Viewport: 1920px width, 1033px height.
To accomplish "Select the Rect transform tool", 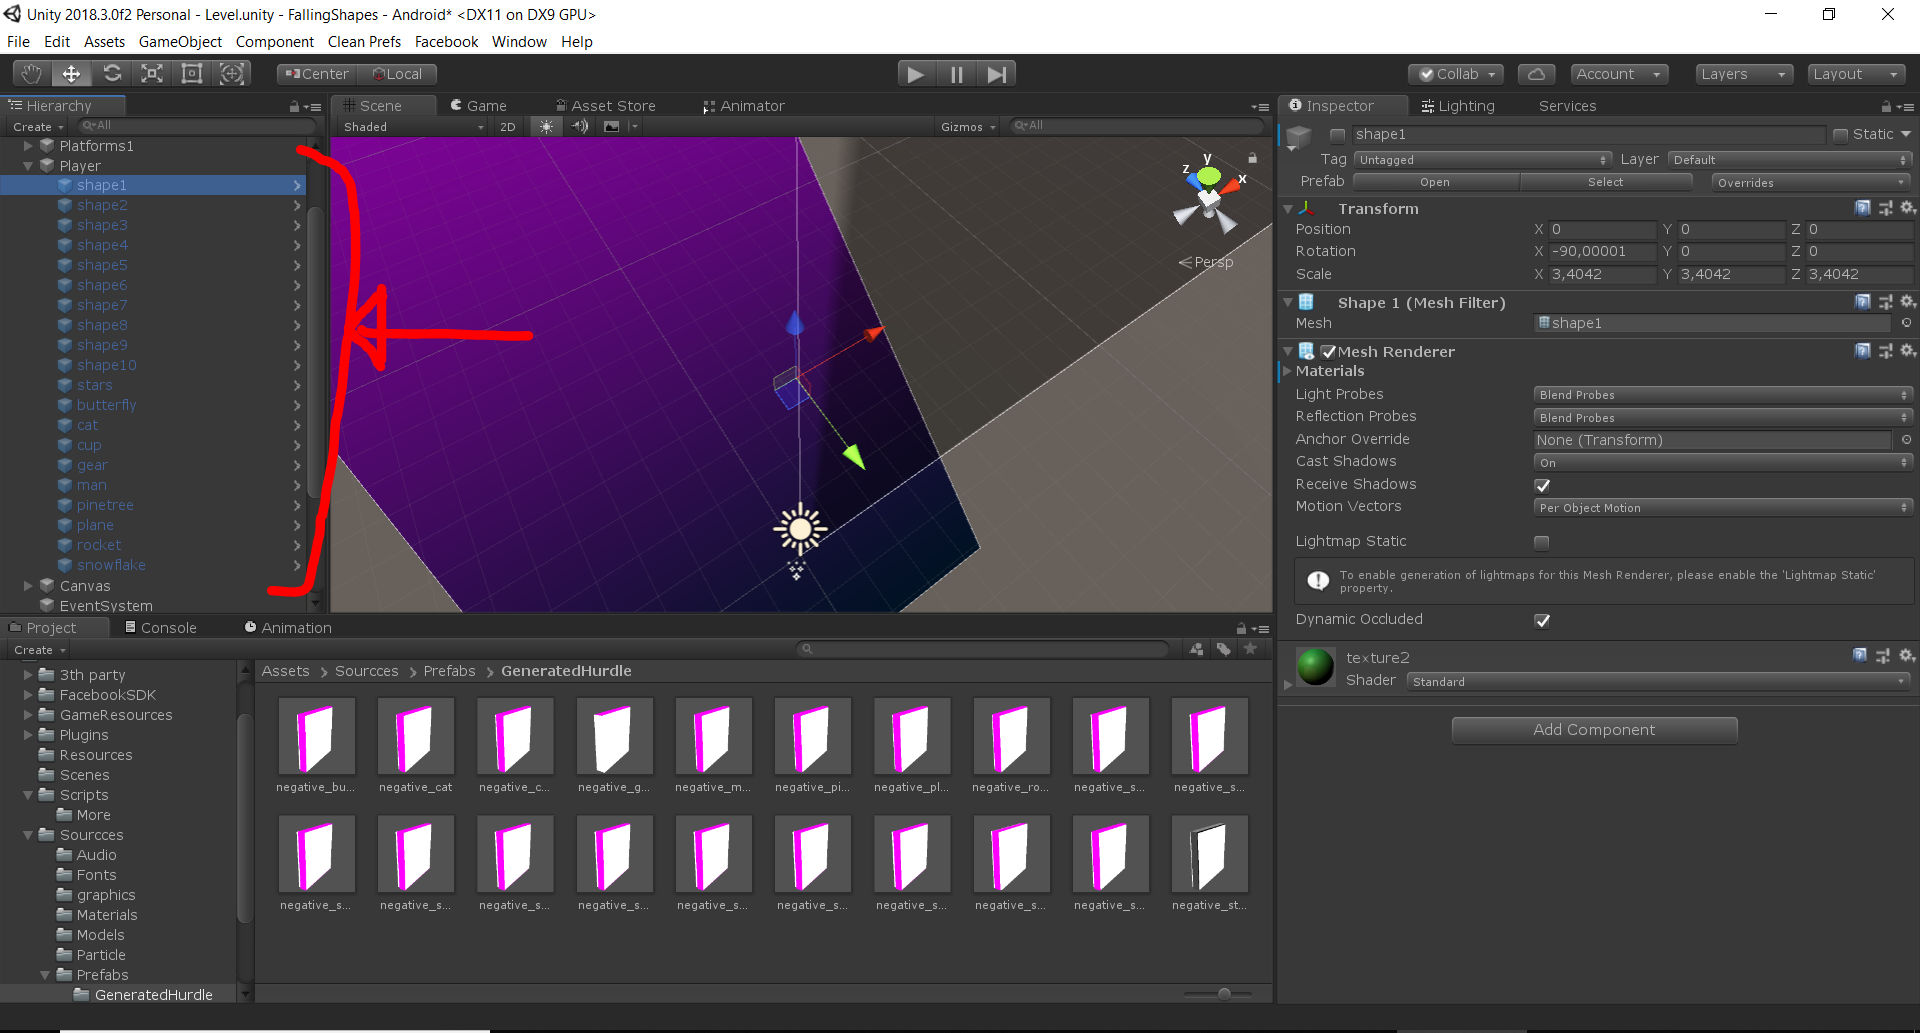I will coord(191,73).
